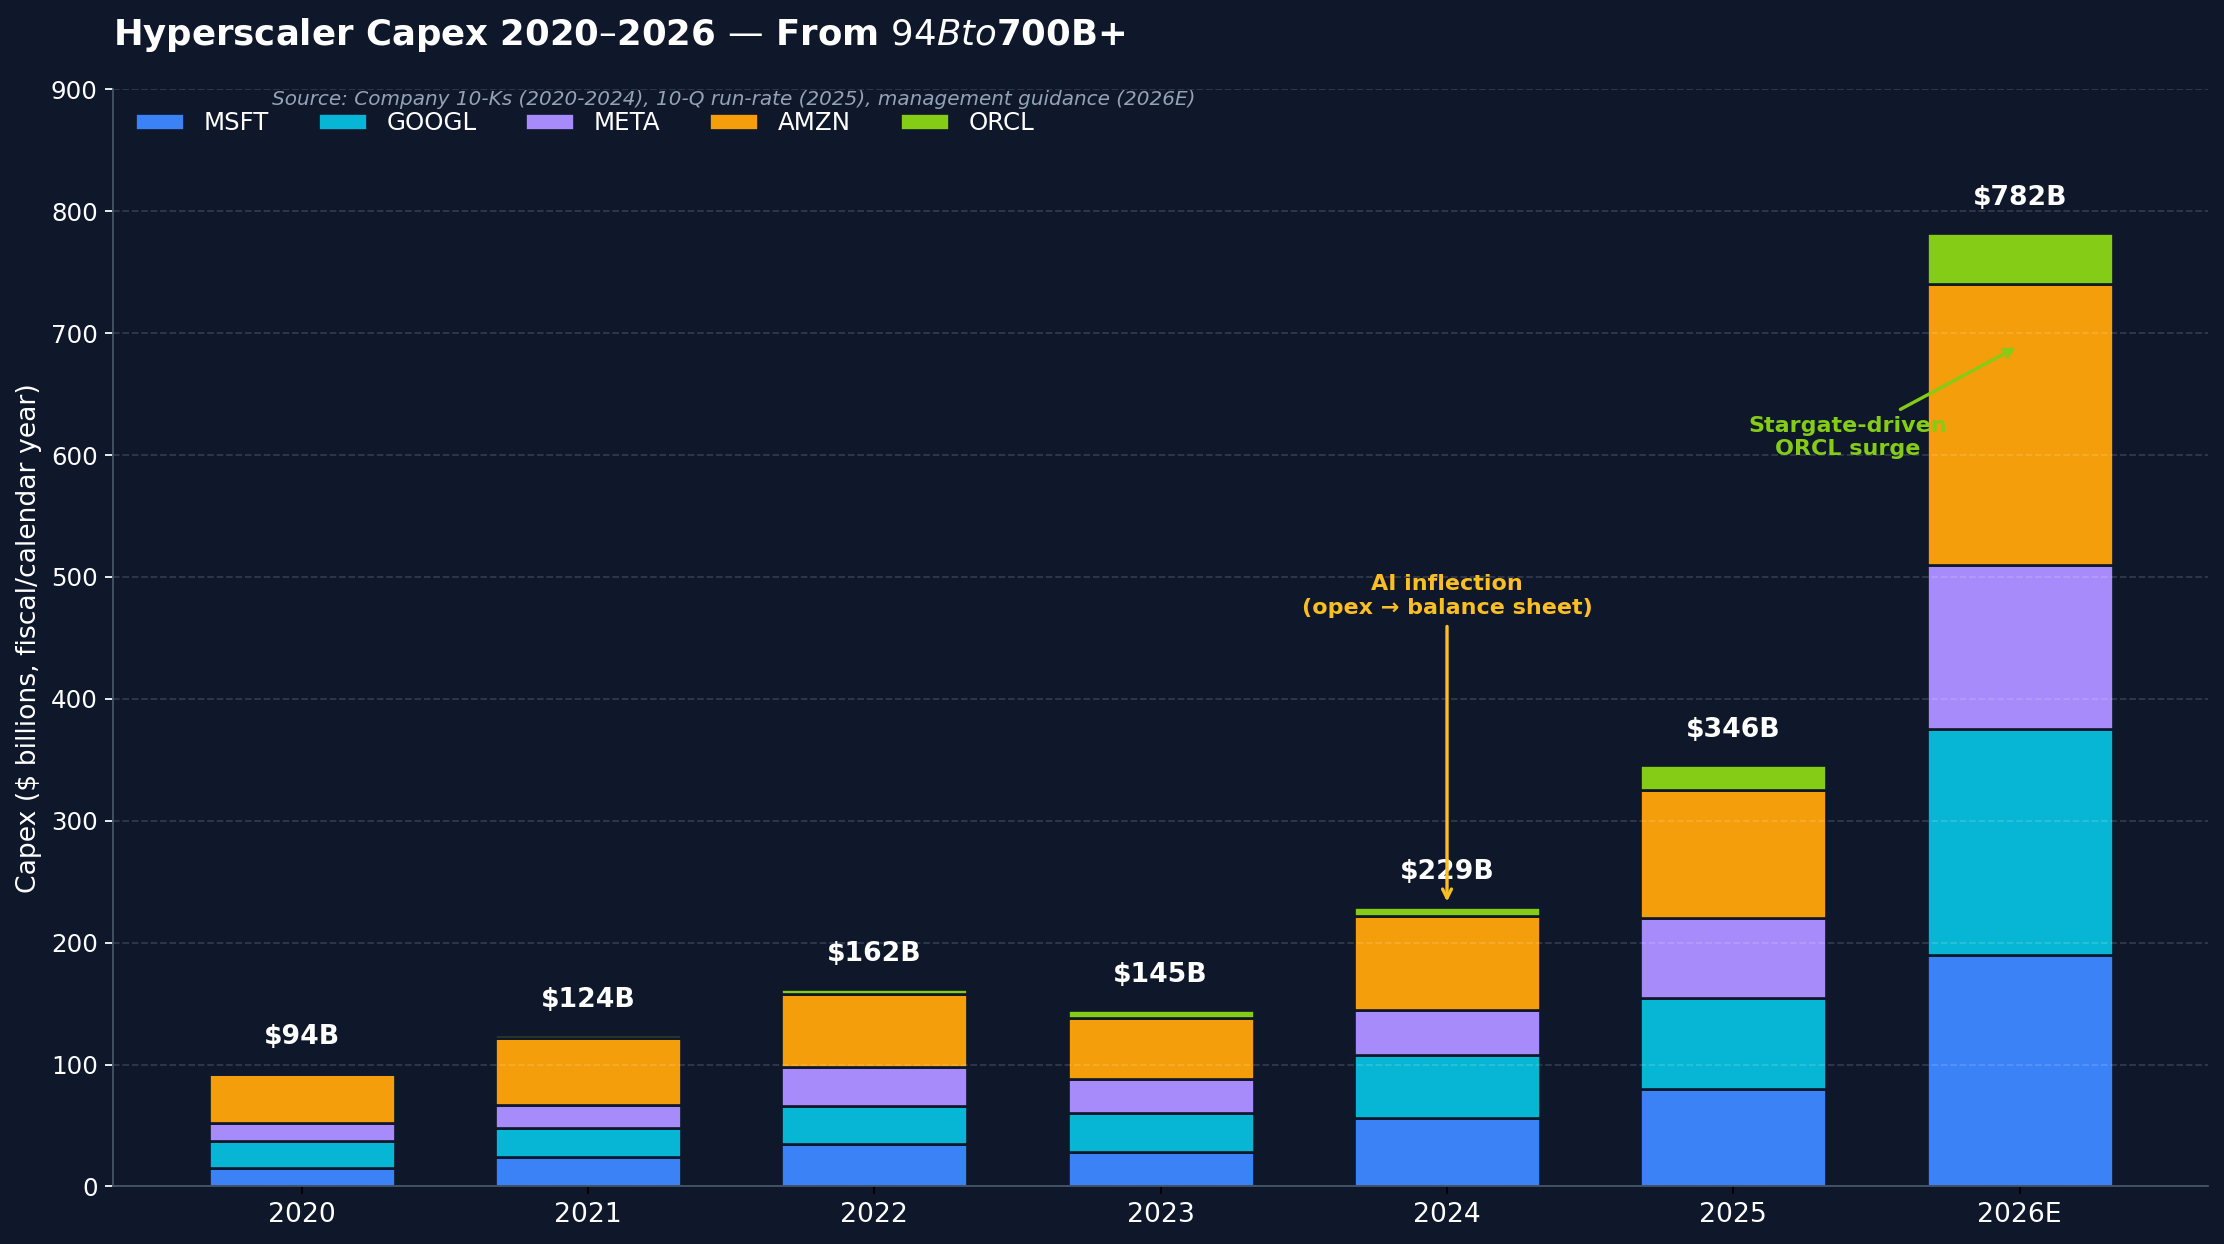Click the 2022 x-axis label
The width and height of the screenshot is (2224, 1244).
[874, 1214]
